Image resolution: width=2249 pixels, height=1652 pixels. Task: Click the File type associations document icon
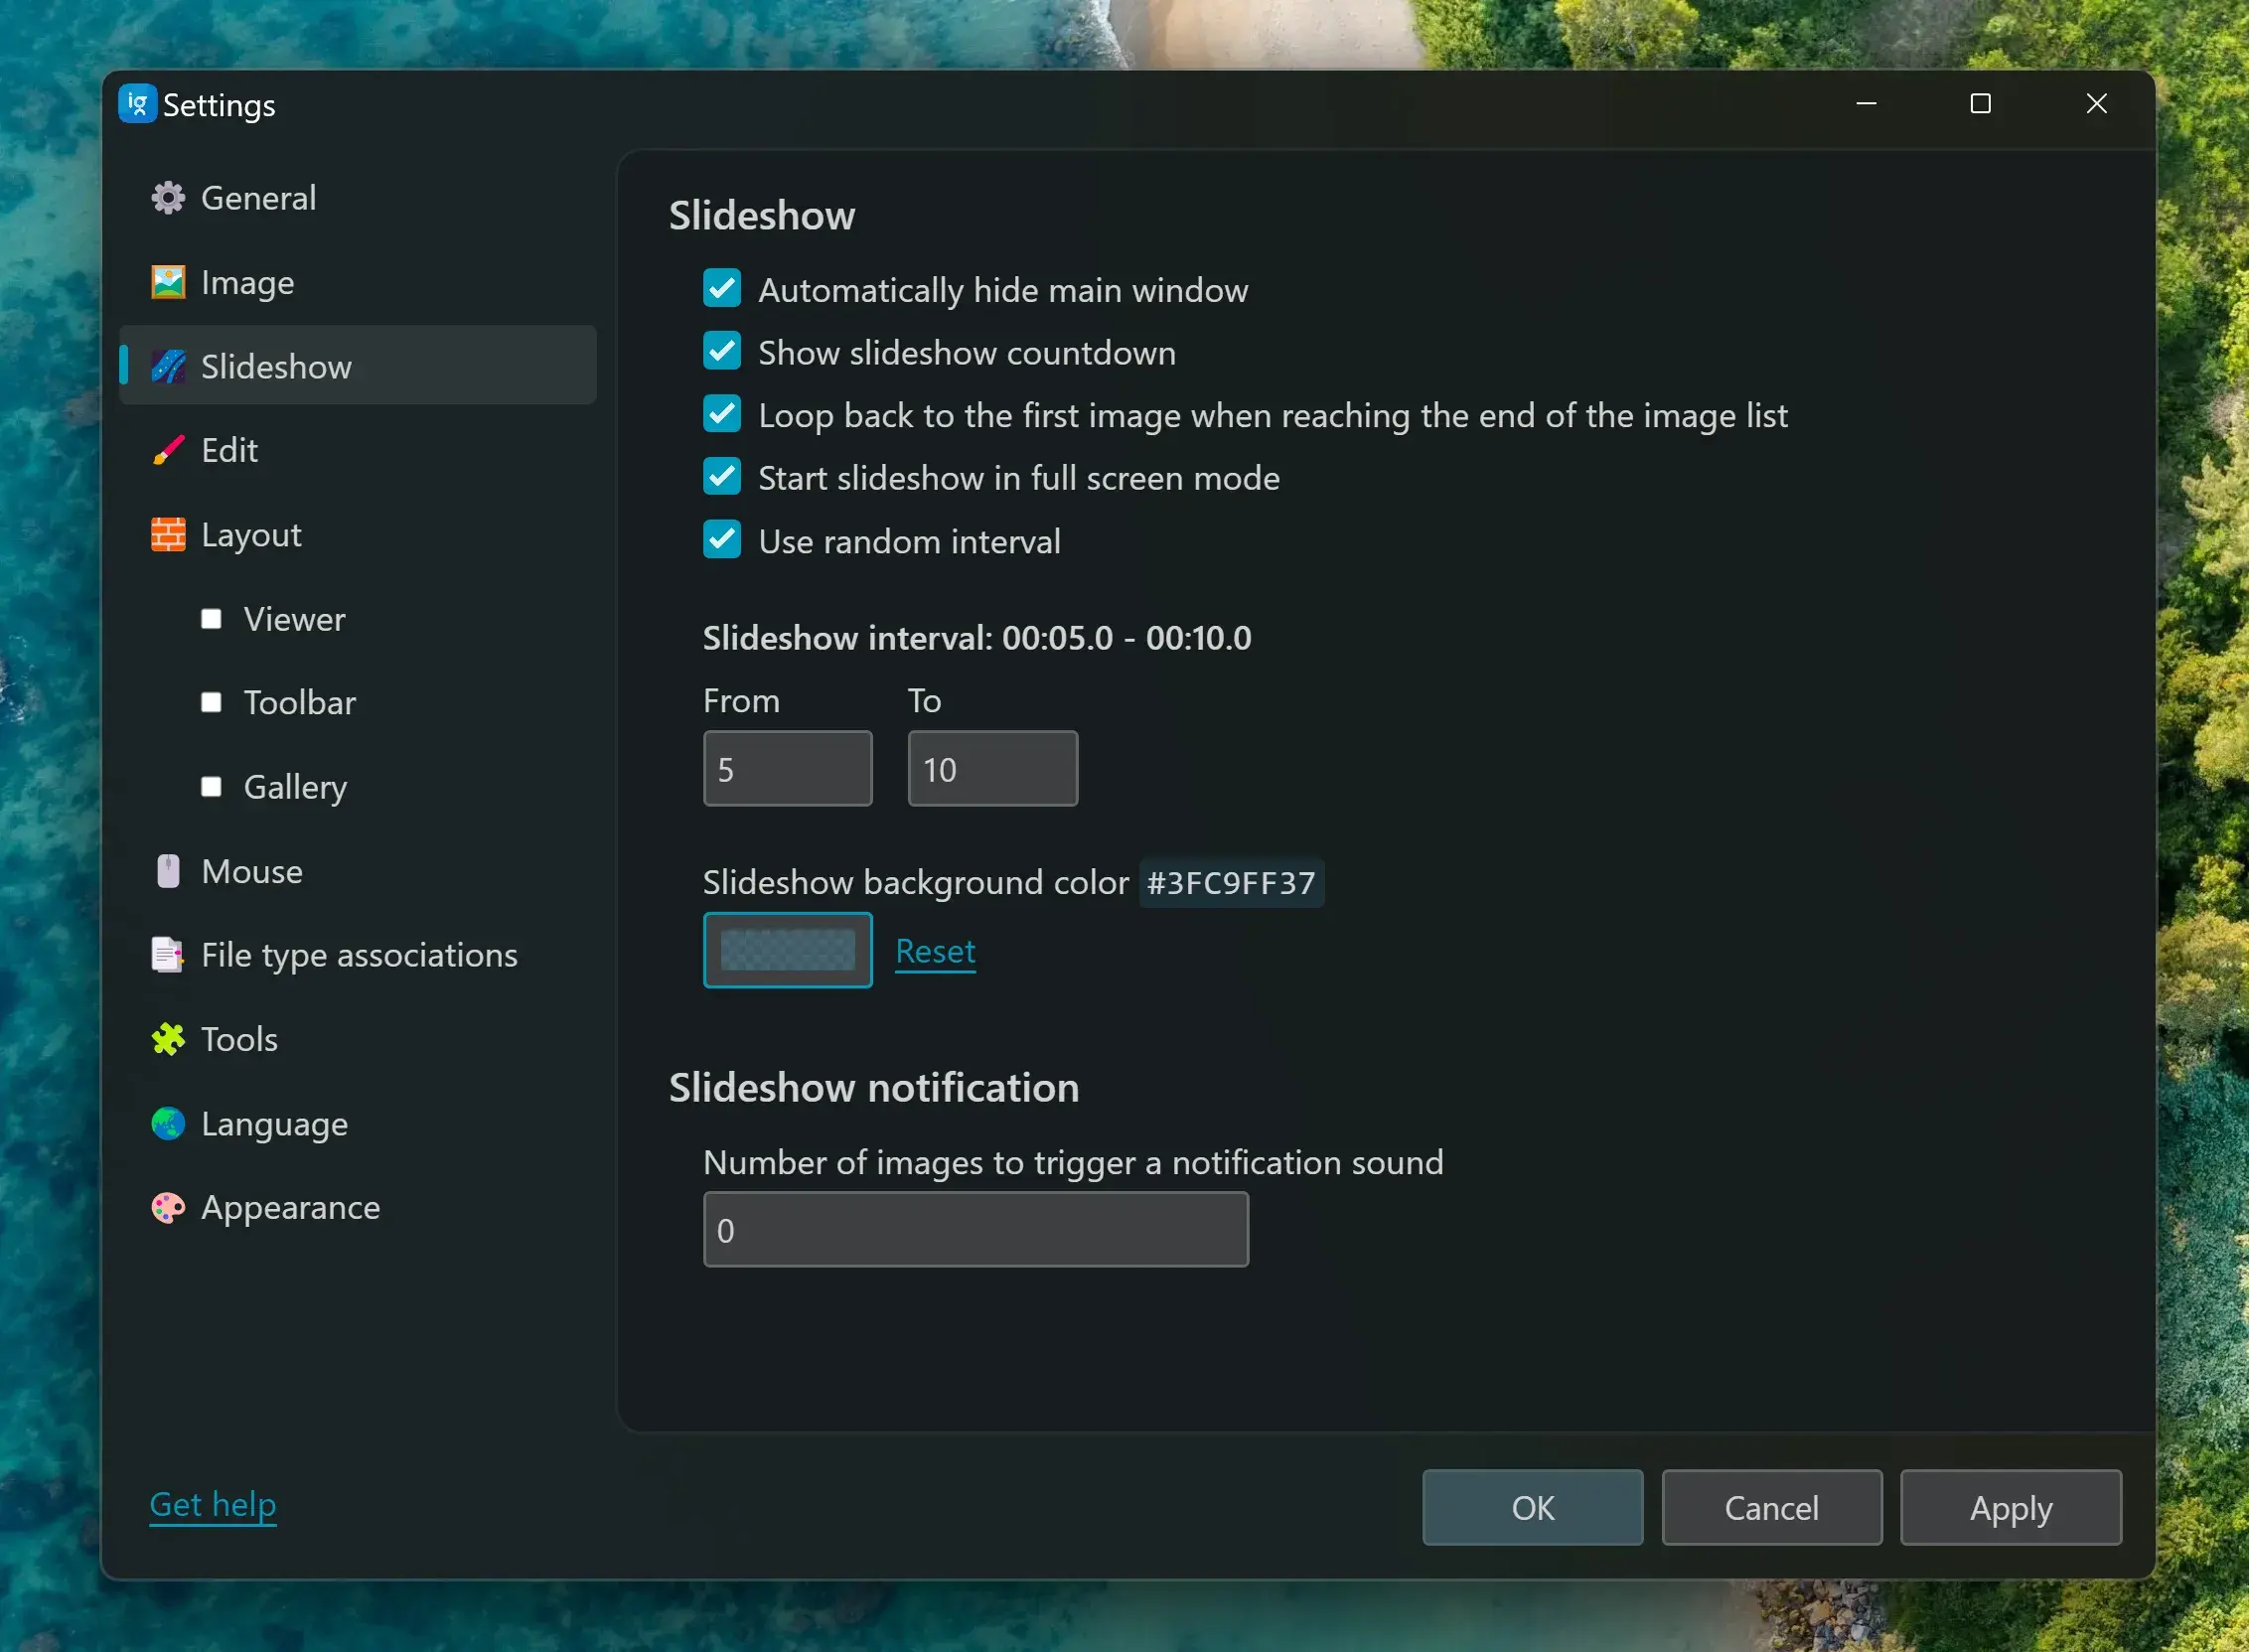click(168, 955)
